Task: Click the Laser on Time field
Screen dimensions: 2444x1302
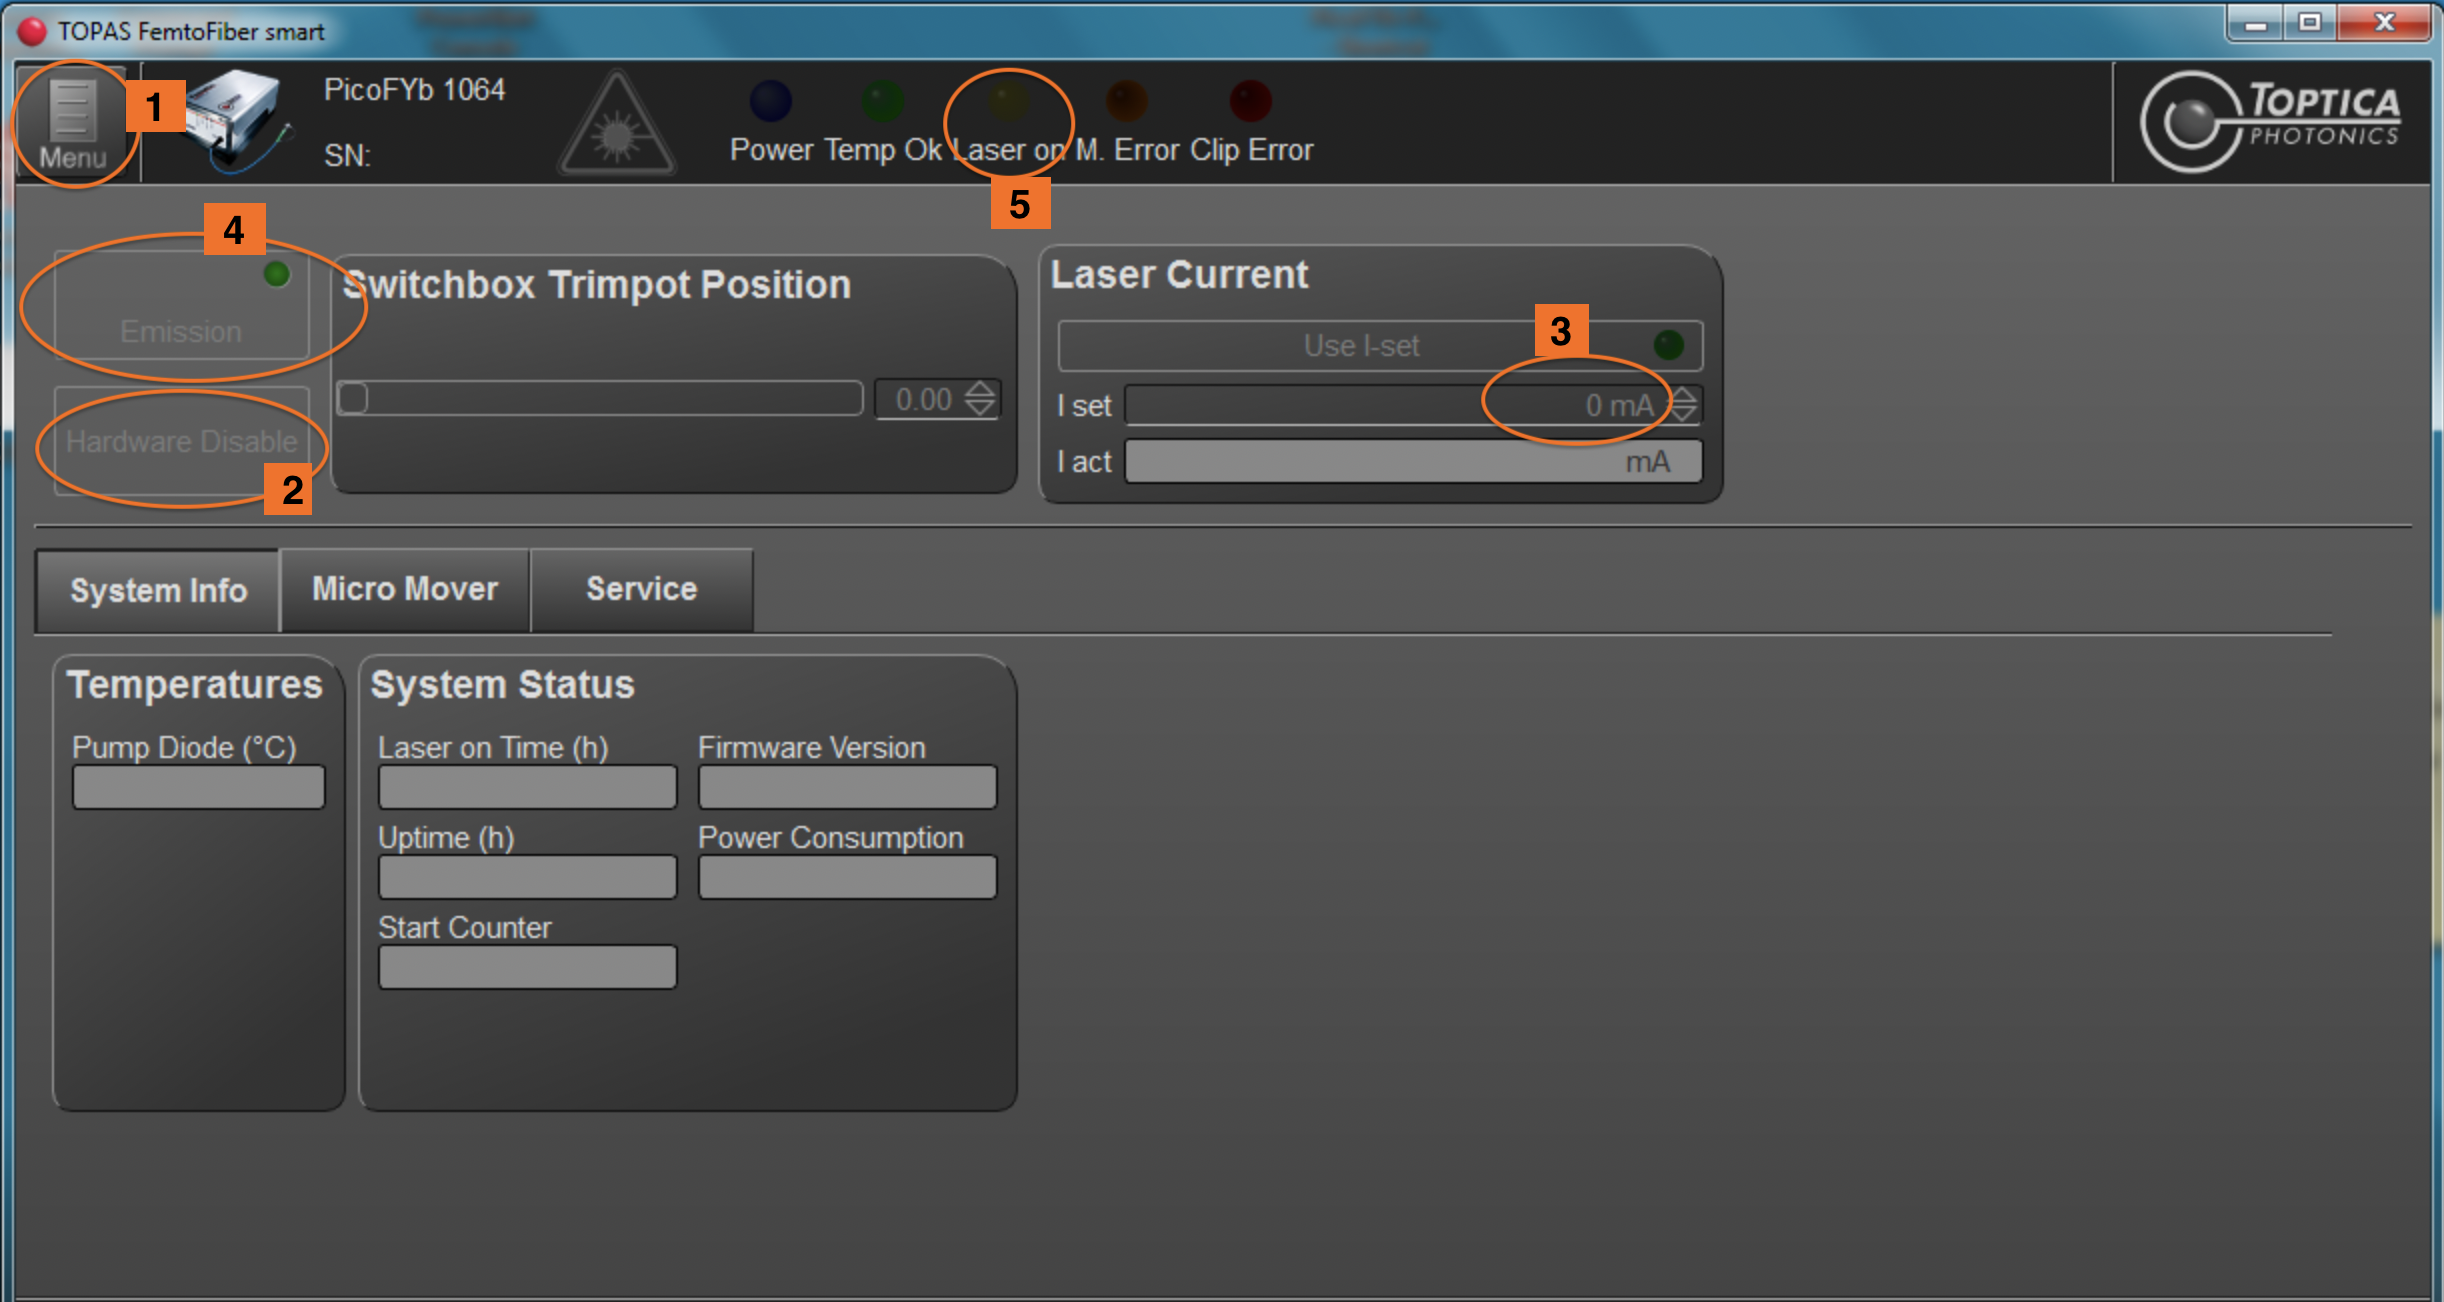Action: pyautogui.click(x=527, y=787)
